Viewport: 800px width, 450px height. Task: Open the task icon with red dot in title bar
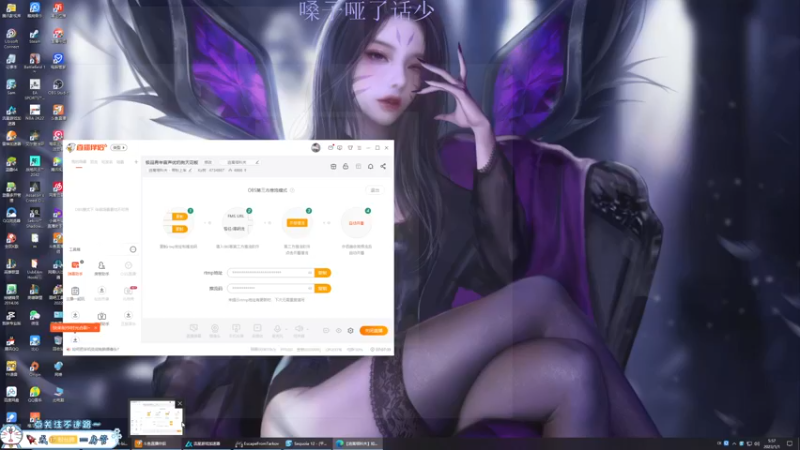331,147
